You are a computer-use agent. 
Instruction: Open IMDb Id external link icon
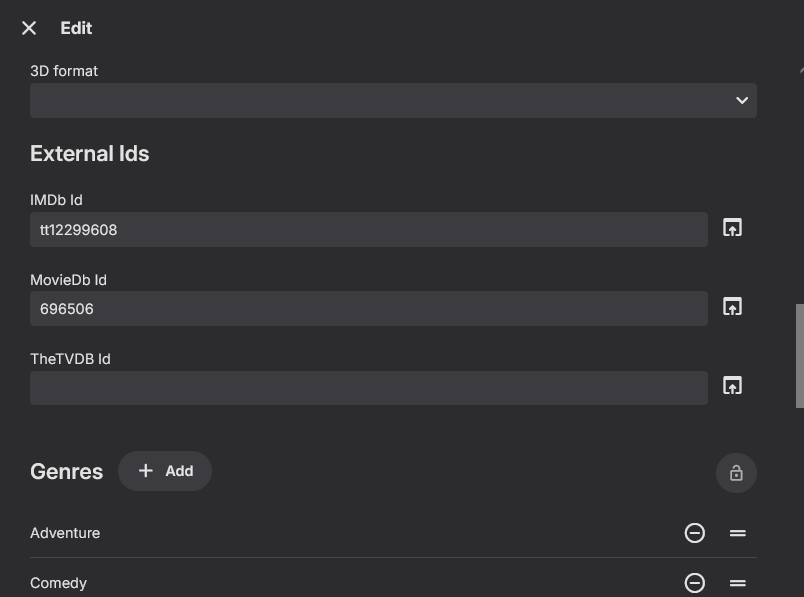coord(732,228)
